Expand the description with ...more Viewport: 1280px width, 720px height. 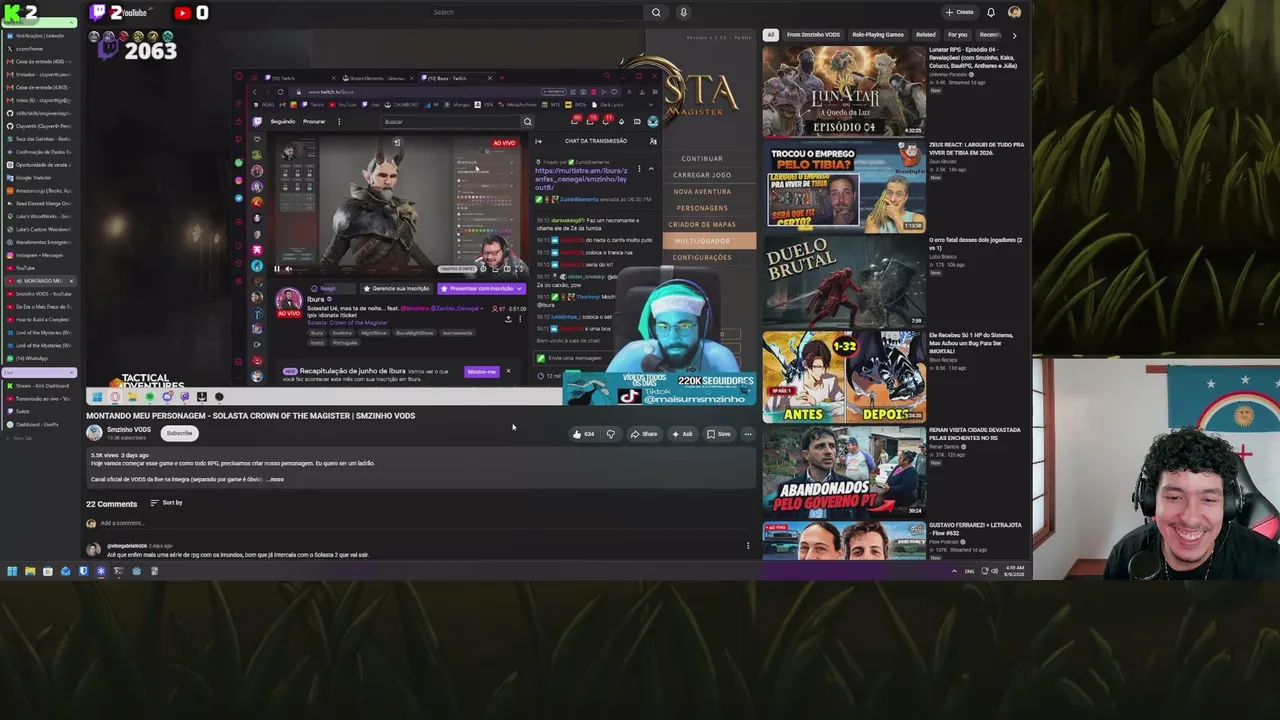tap(275, 480)
